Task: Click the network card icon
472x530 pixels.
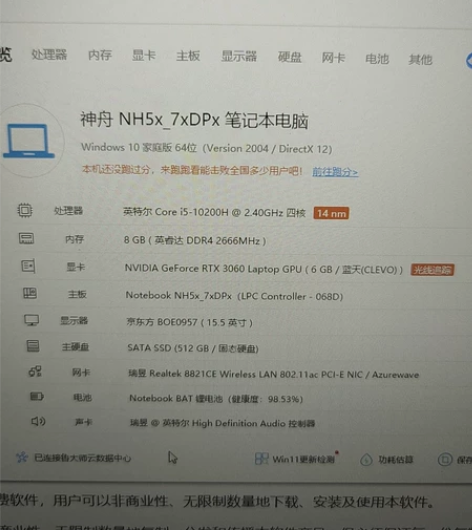Action: [x=35, y=371]
